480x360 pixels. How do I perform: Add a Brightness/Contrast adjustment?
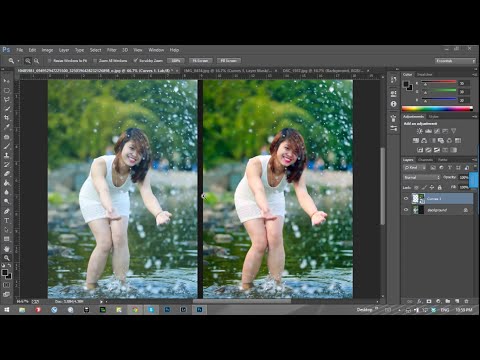(x=420, y=131)
